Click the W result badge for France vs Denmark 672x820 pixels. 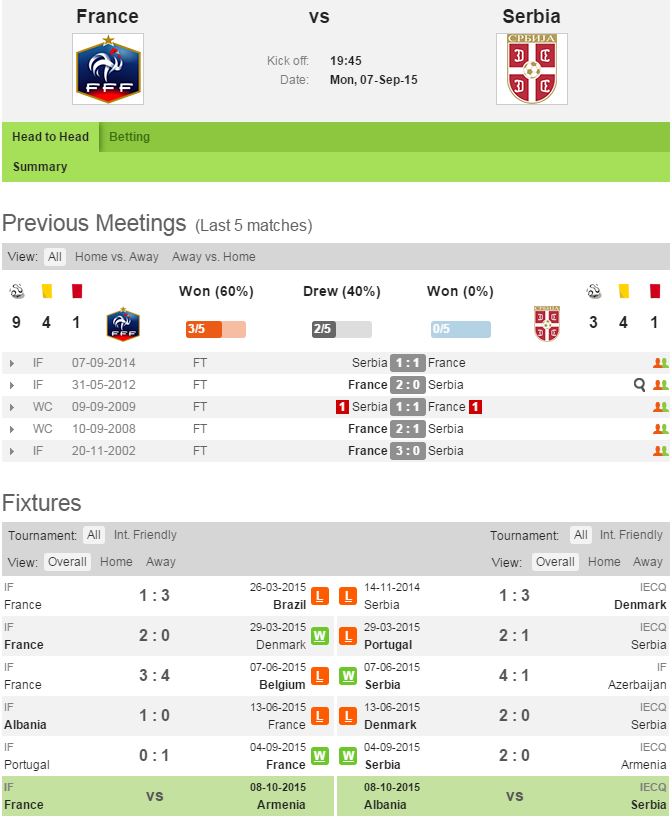pos(320,636)
